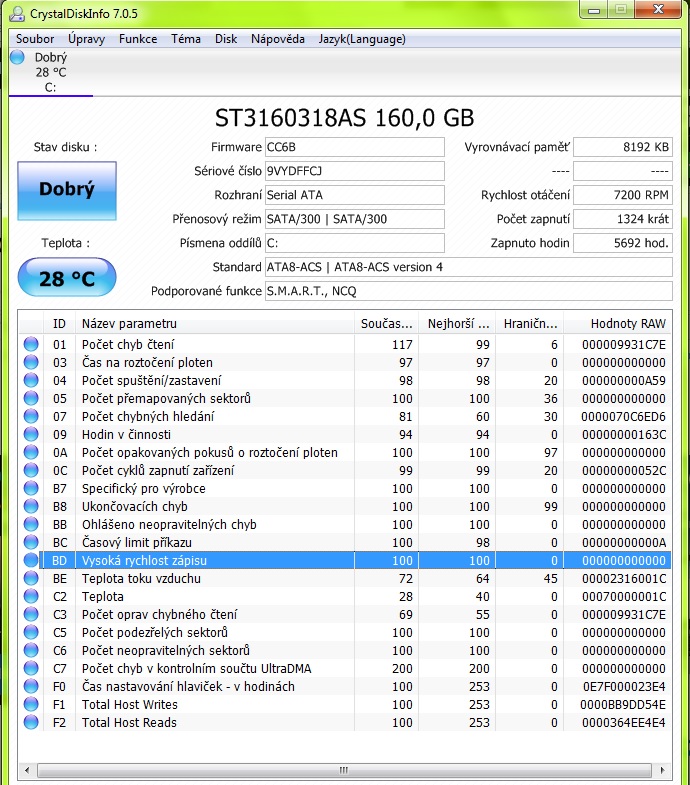Click status orb beside Hodin v činnosti
Image resolution: width=690 pixels, height=785 pixels.
pyautogui.click(x=31, y=435)
